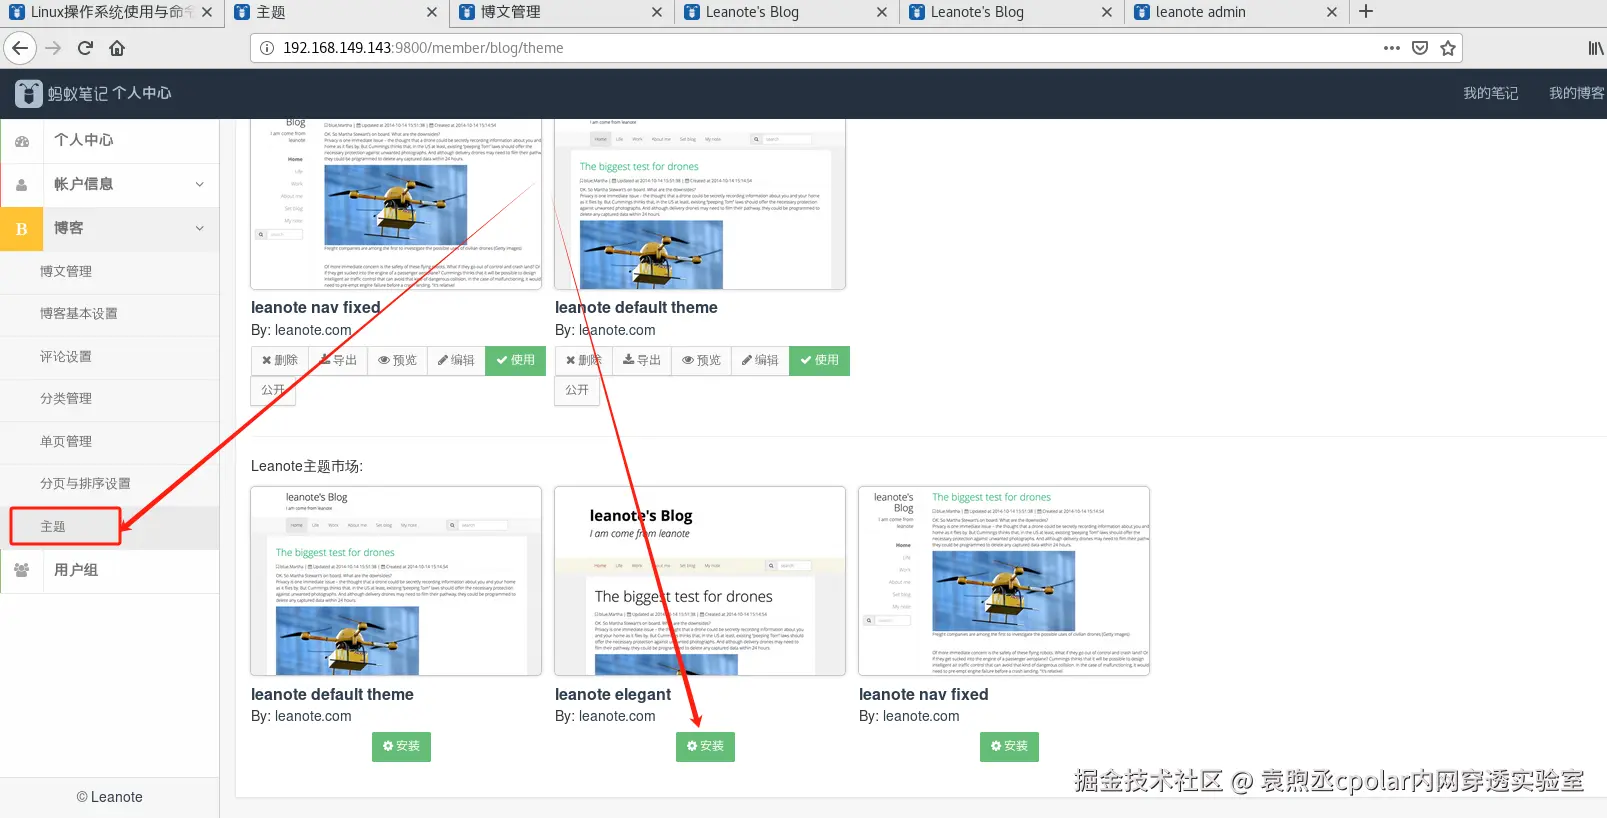The height and width of the screenshot is (818, 1607).
Task: Click the browser forward arrow
Action: [x=53, y=48]
